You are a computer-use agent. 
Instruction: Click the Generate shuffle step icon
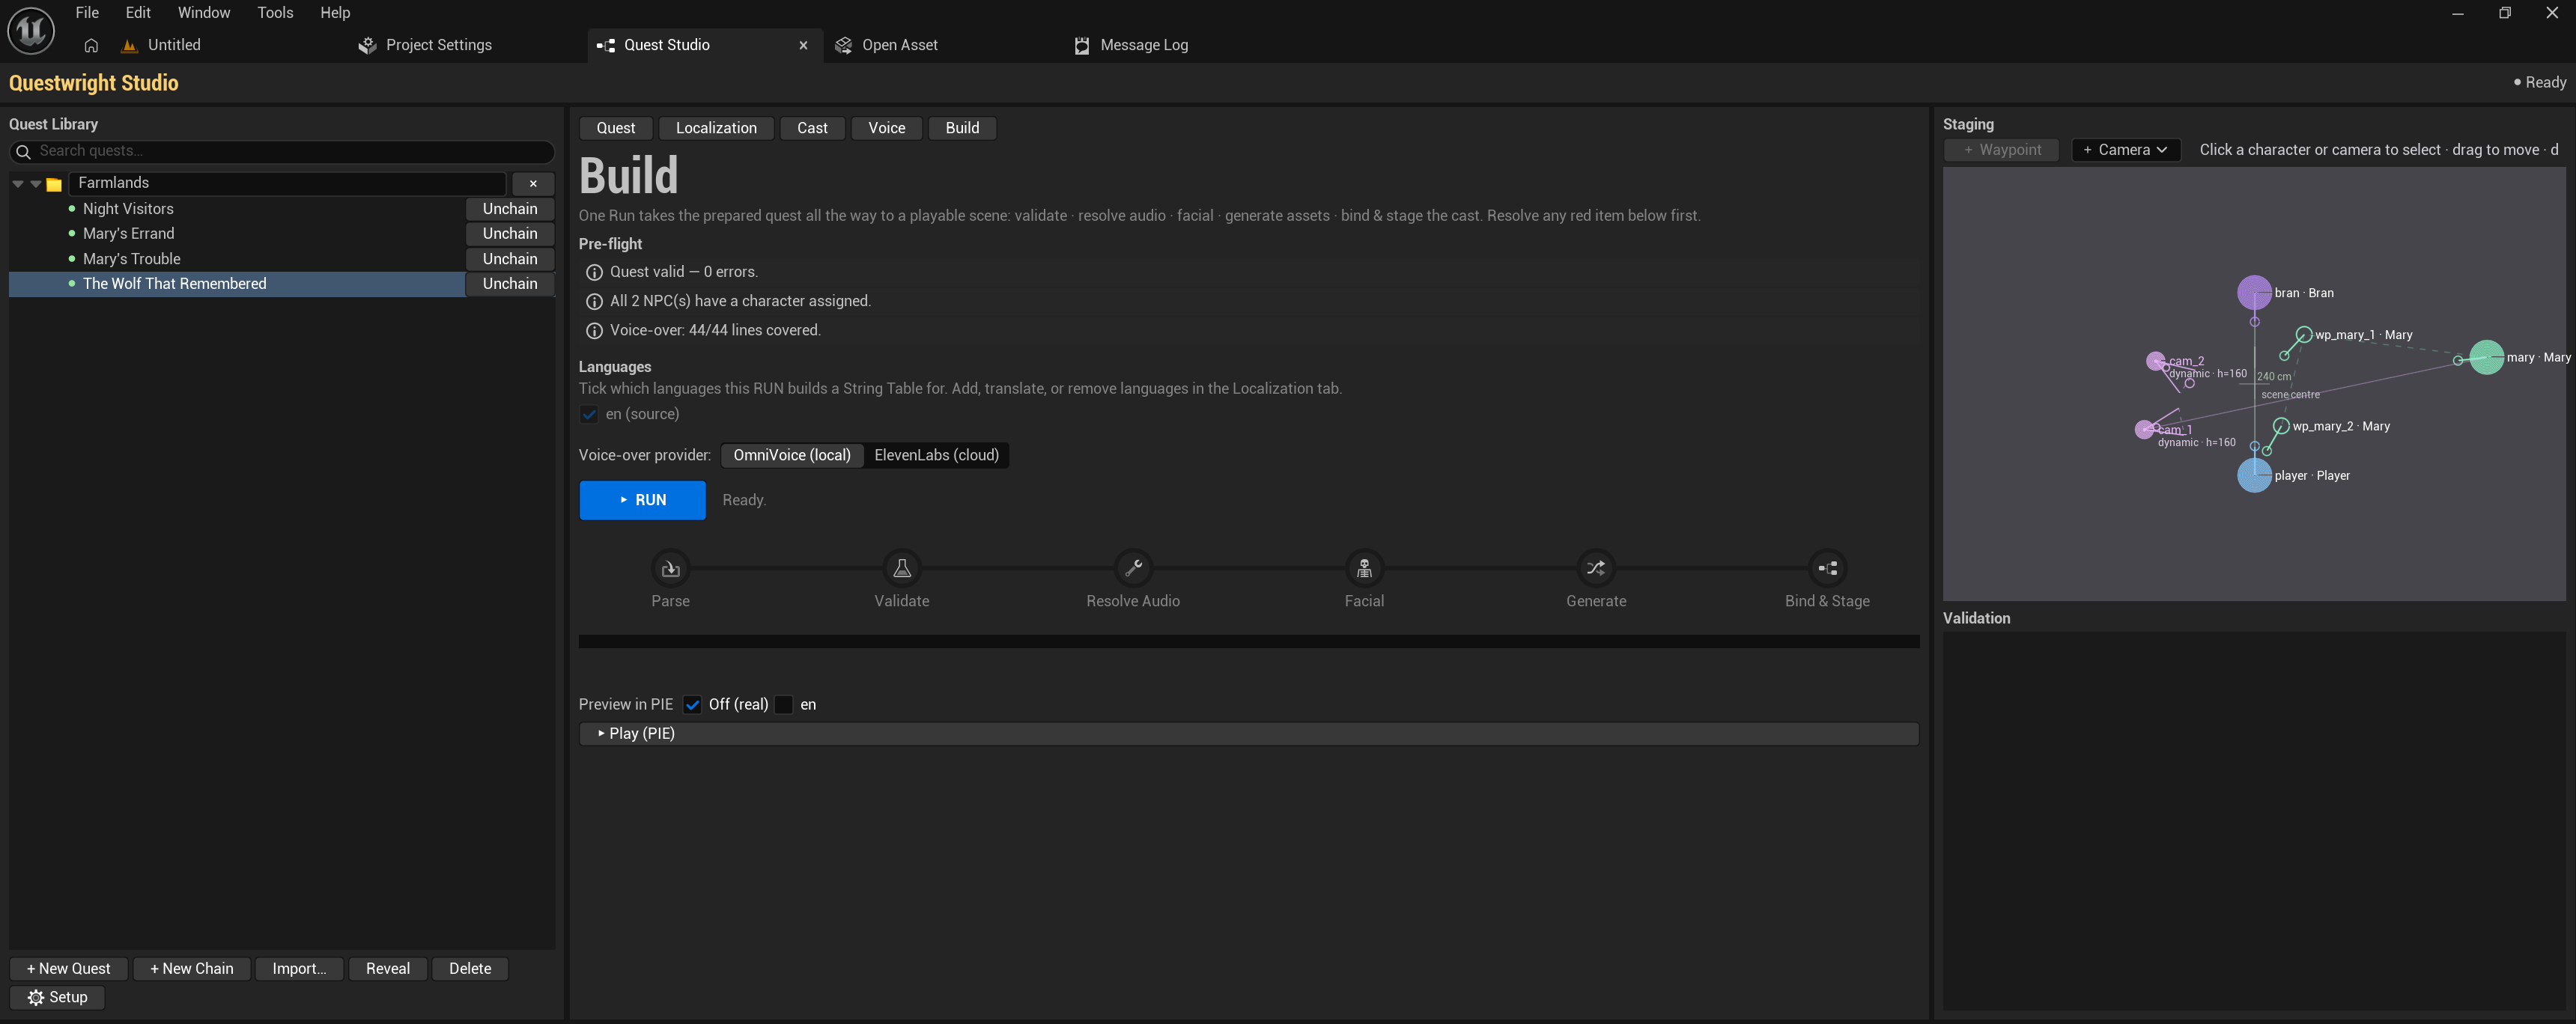[1596, 568]
